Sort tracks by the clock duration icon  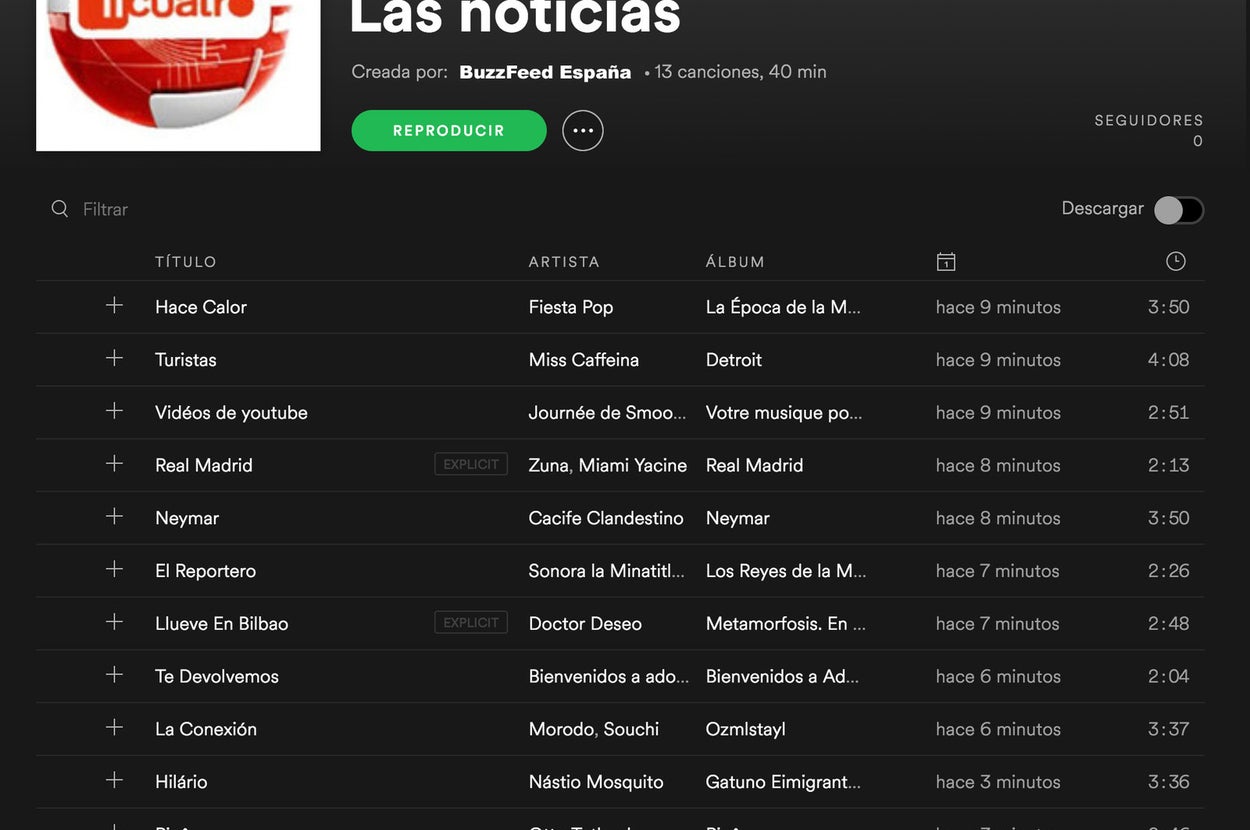[x=1176, y=261]
